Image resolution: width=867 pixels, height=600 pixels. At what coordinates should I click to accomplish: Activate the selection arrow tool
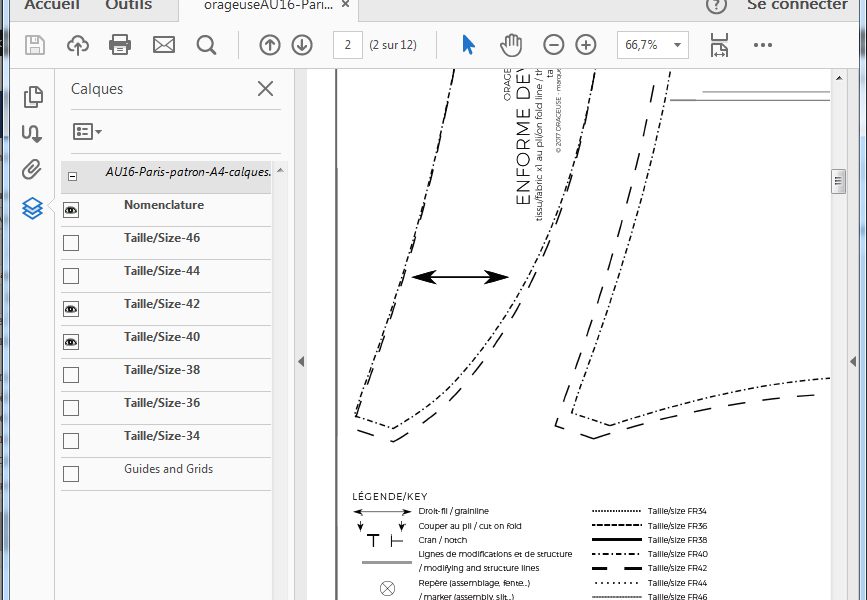pos(468,45)
